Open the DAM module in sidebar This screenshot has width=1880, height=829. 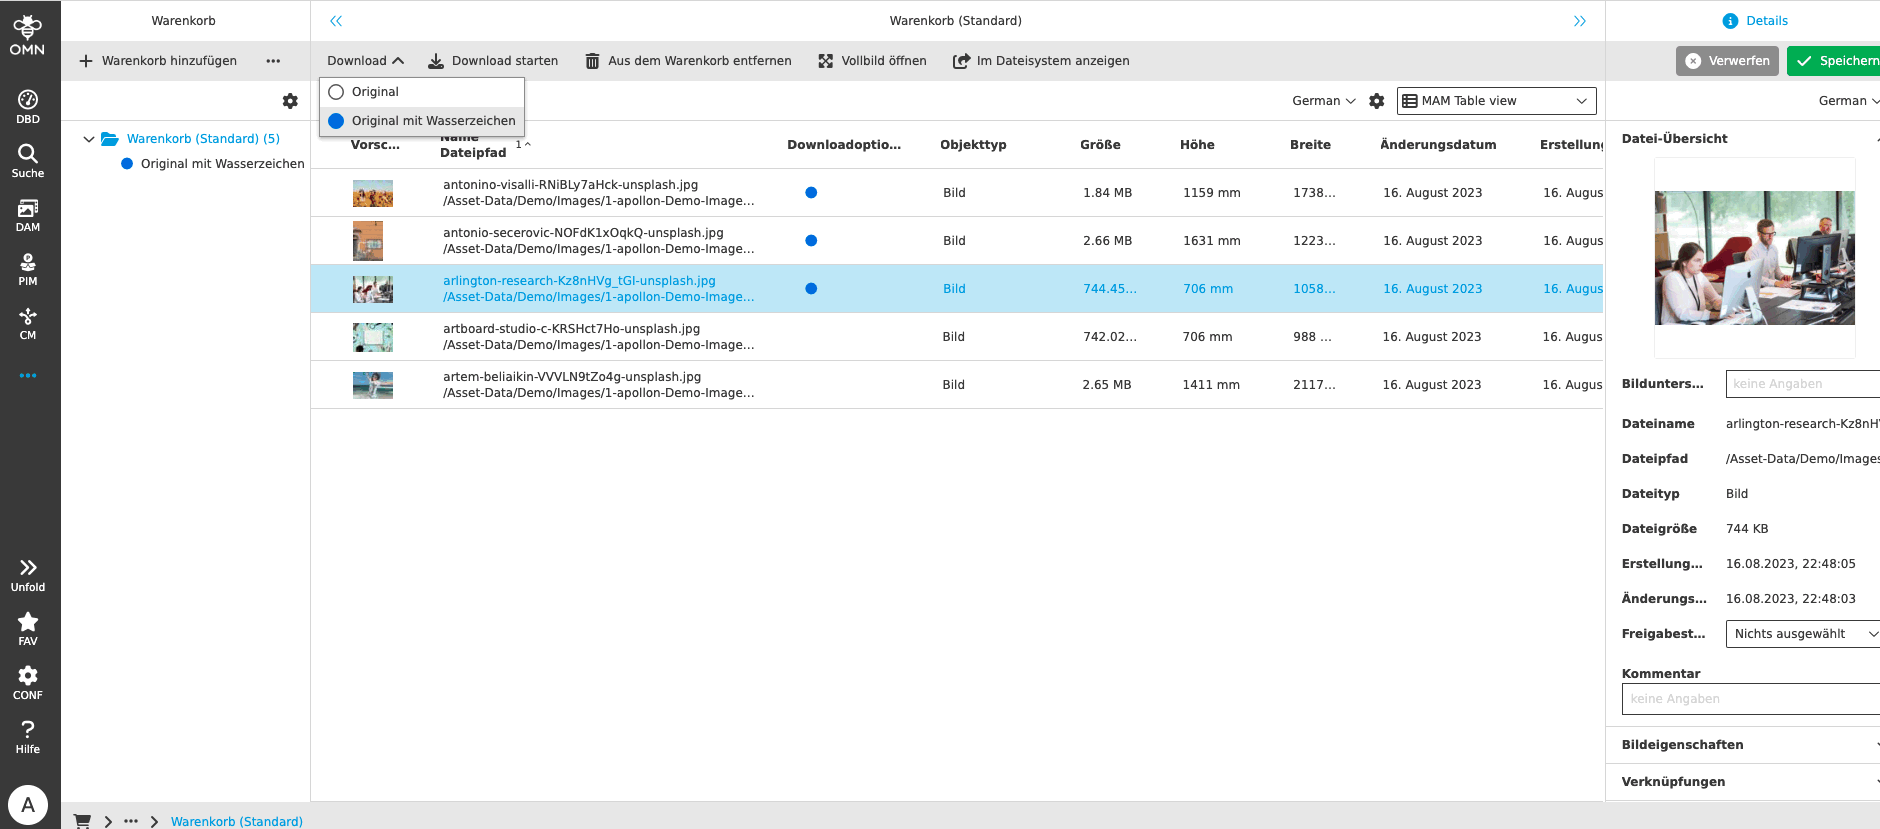28,214
